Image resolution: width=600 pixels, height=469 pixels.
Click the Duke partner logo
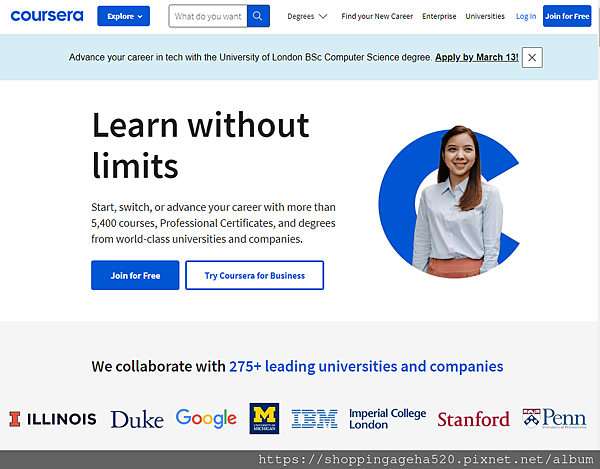(137, 419)
